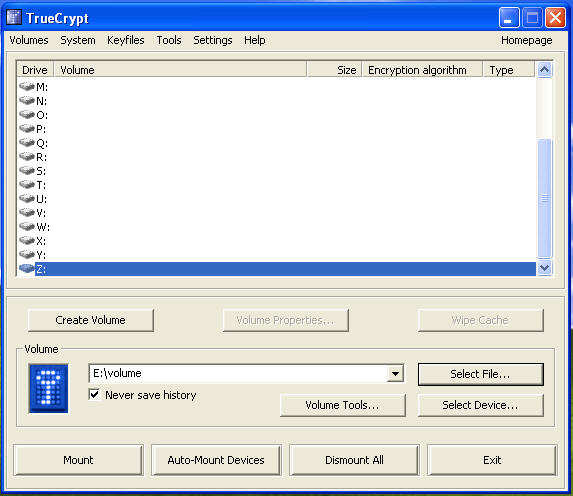This screenshot has width=573, height=496.
Task: Click Auto-Mount Devices button
Action: [x=216, y=460]
